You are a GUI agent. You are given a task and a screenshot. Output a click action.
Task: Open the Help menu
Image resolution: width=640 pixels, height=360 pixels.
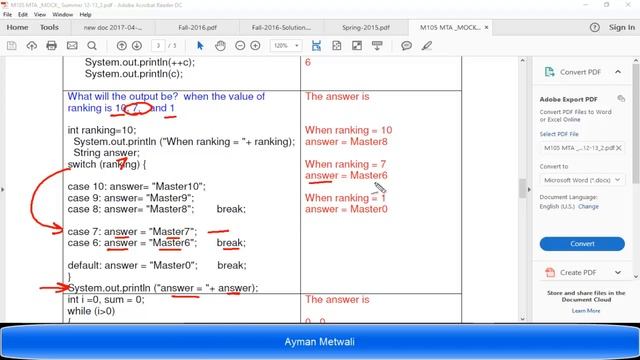(85, 14)
